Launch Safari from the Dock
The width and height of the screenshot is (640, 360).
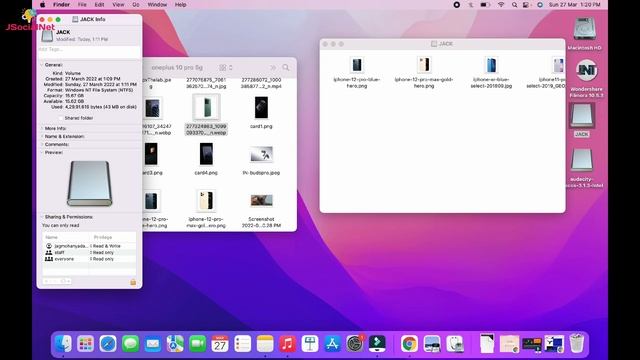(x=108, y=343)
